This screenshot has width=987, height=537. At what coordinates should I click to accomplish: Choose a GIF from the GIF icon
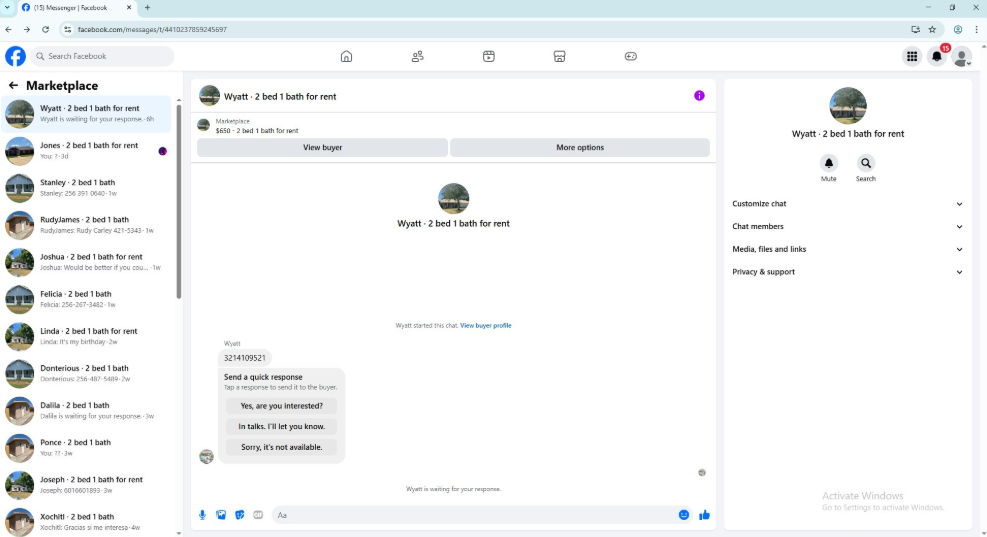[x=258, y=515]
